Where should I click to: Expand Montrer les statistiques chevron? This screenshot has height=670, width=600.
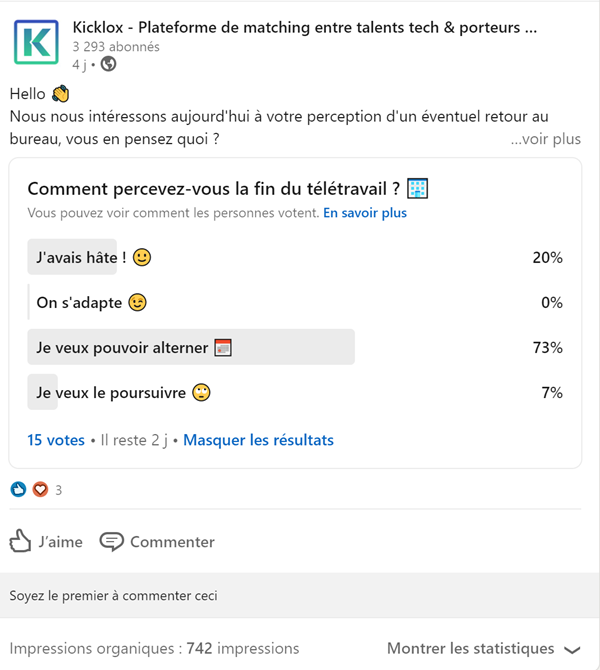click(572, 650)
